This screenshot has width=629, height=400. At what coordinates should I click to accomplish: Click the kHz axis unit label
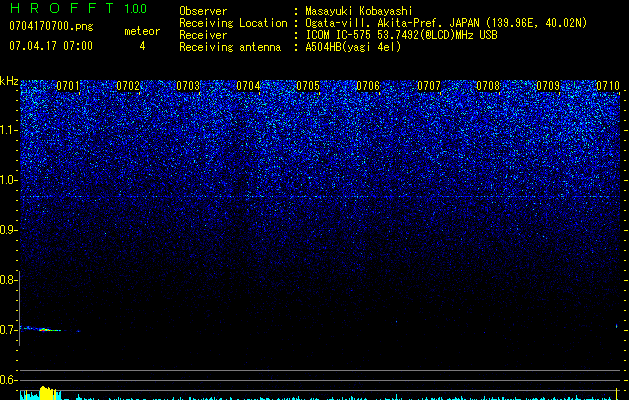(x=9, y=81)
